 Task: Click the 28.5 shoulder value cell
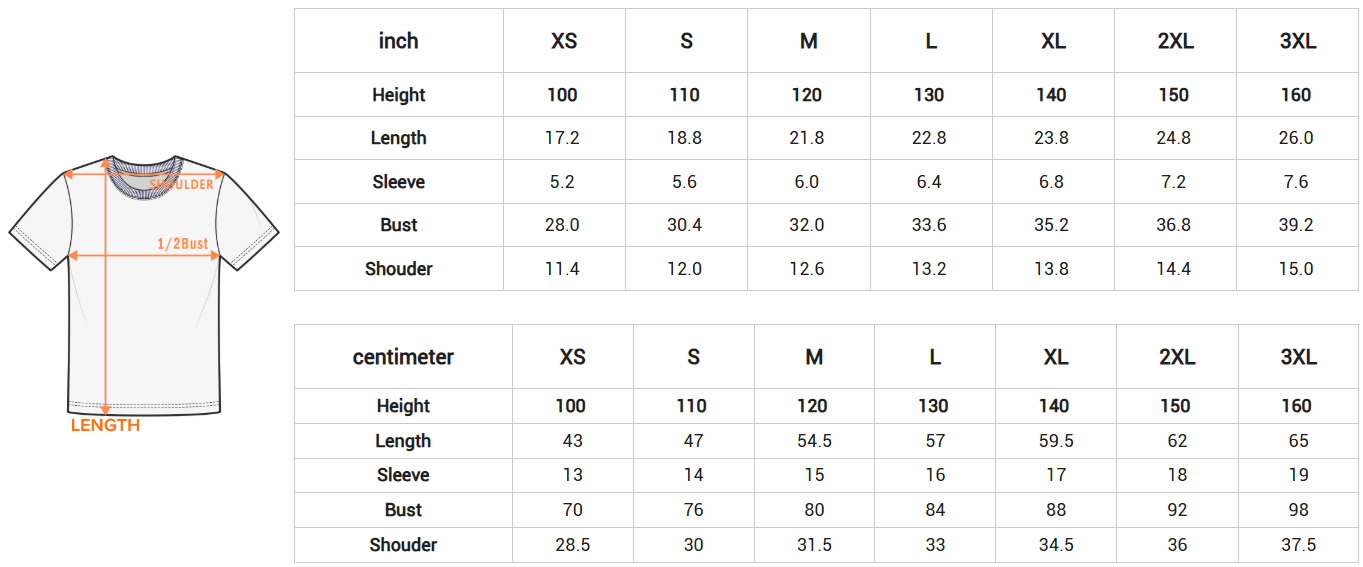(572, 545)
